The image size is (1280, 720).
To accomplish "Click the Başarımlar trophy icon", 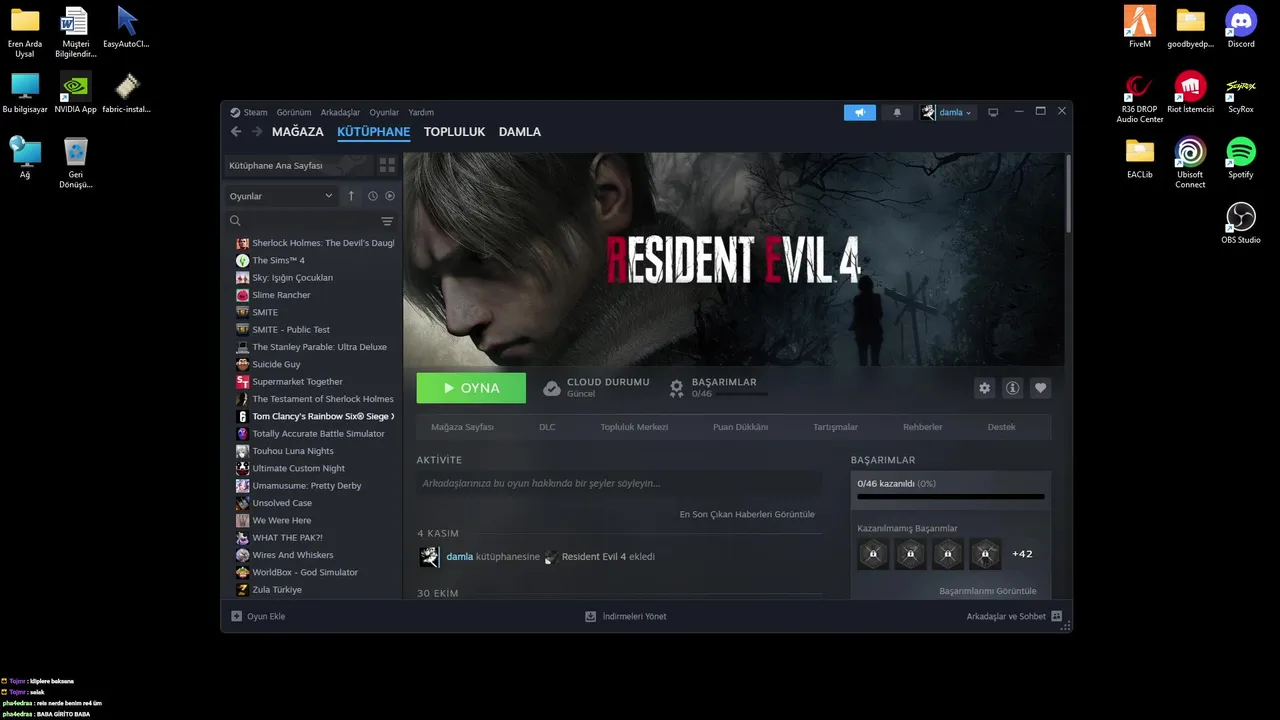I will 677,388.
